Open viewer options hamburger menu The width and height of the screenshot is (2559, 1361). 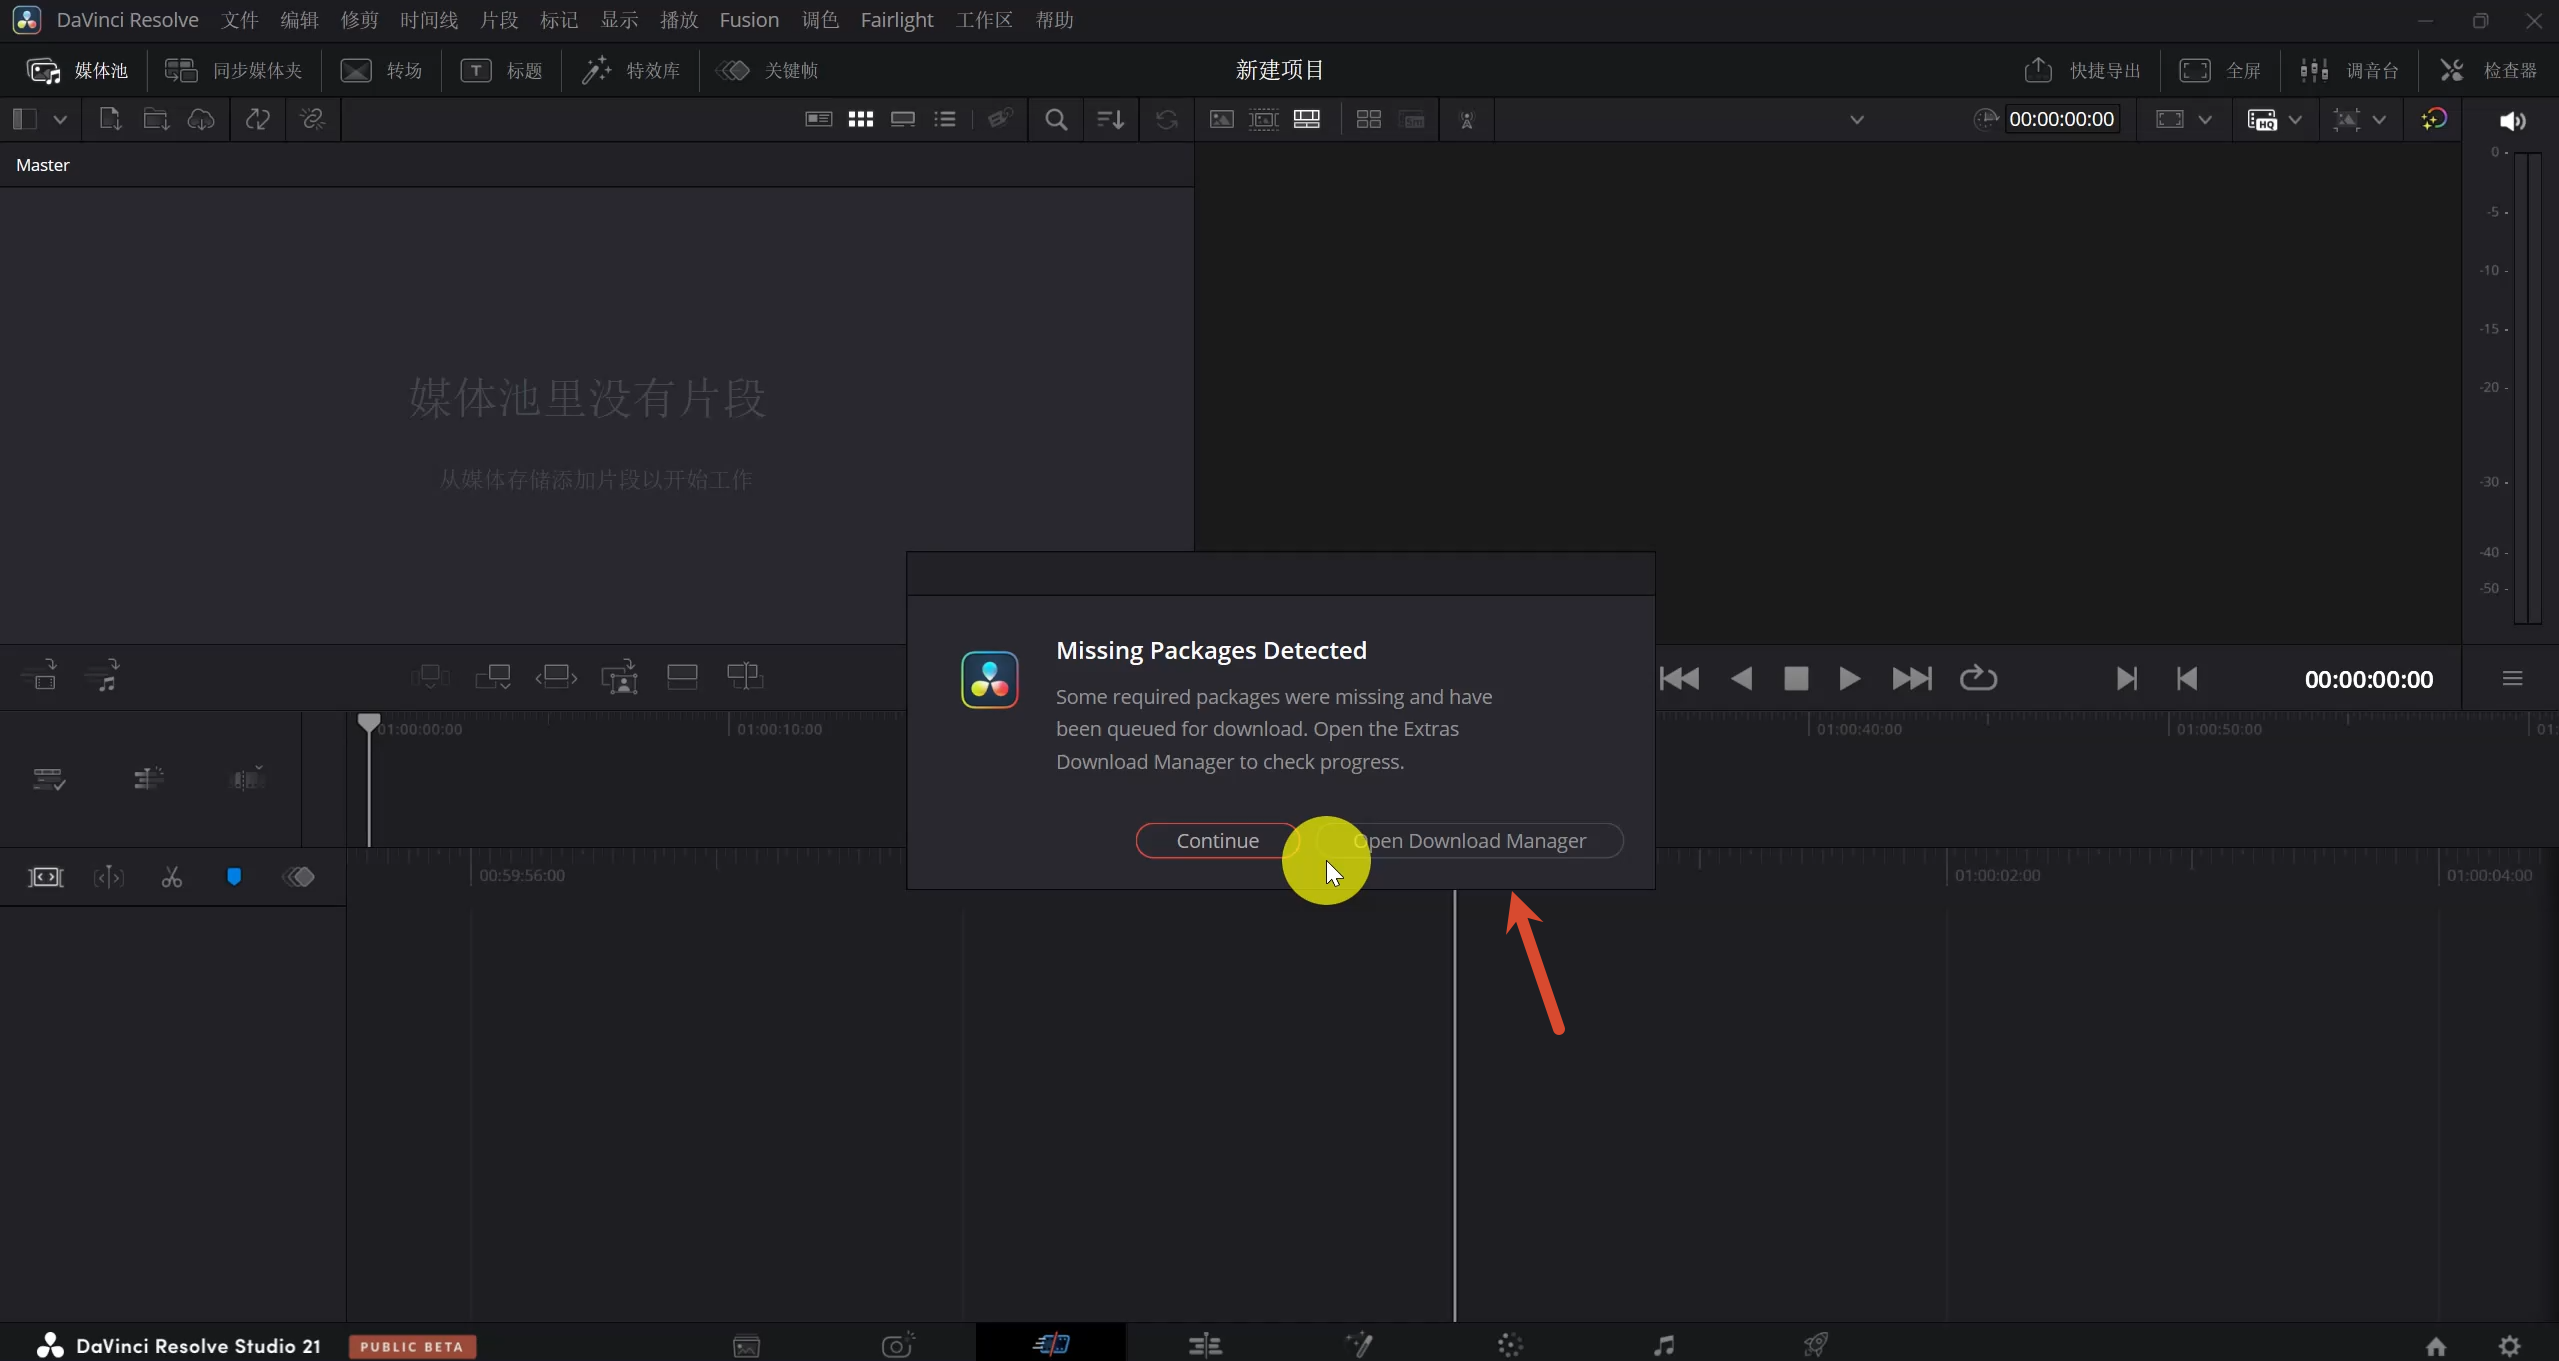click(x=2512, y=679)
